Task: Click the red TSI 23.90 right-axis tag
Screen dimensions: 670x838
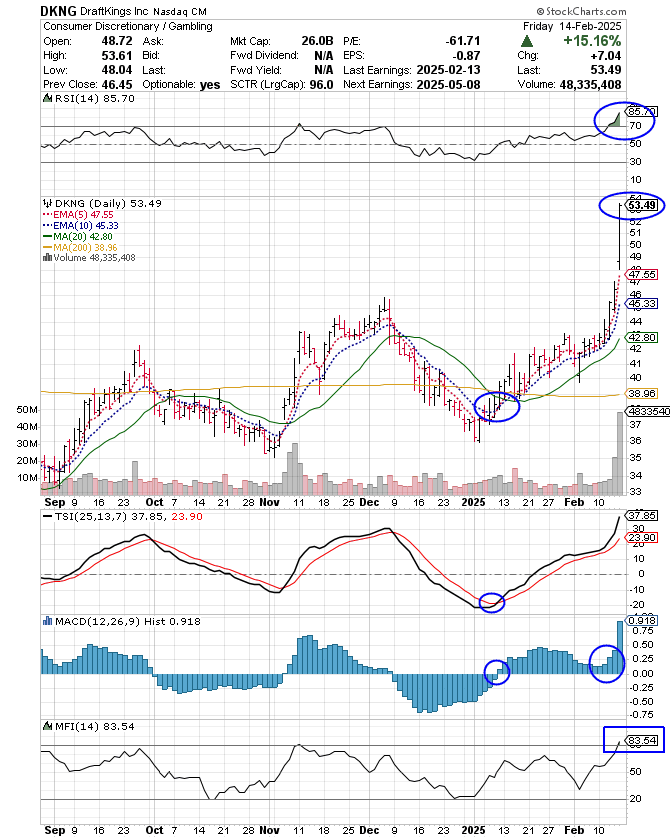Action: (641, 538)
